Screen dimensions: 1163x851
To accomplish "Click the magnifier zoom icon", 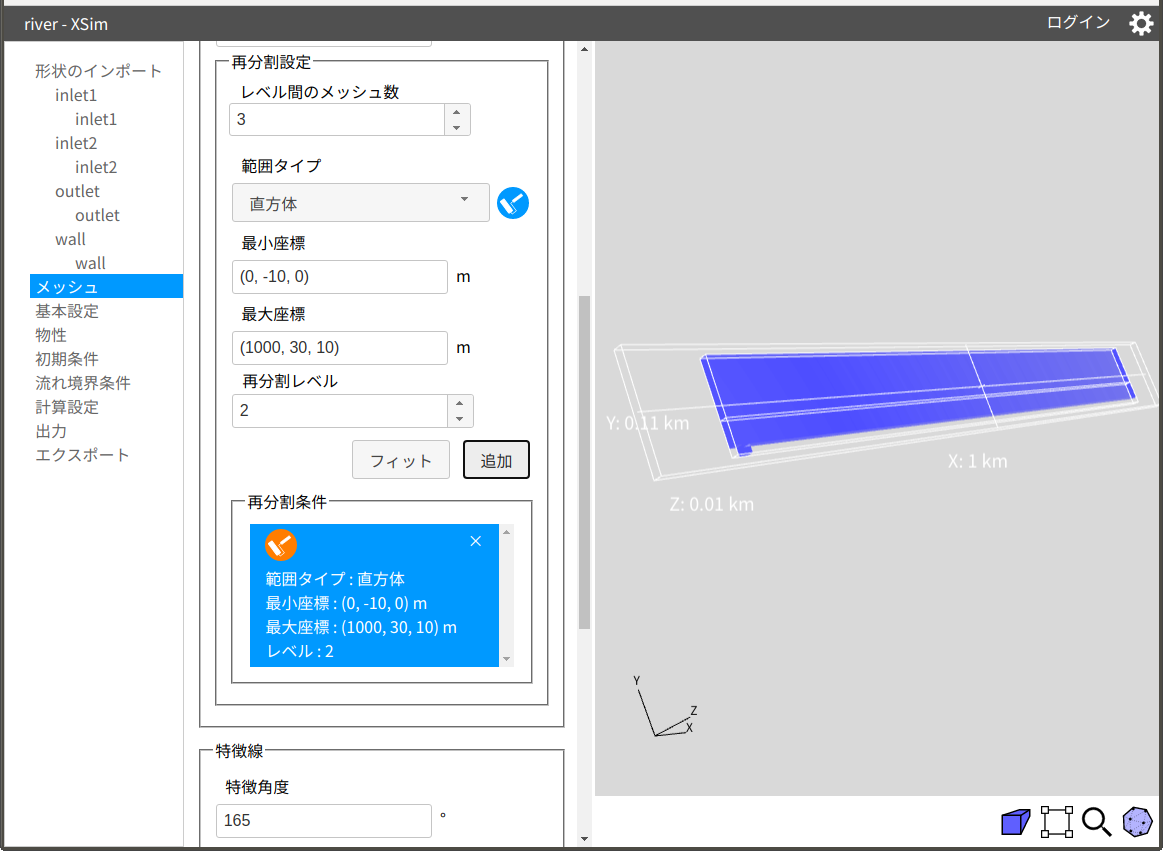I will (1096, 822).
